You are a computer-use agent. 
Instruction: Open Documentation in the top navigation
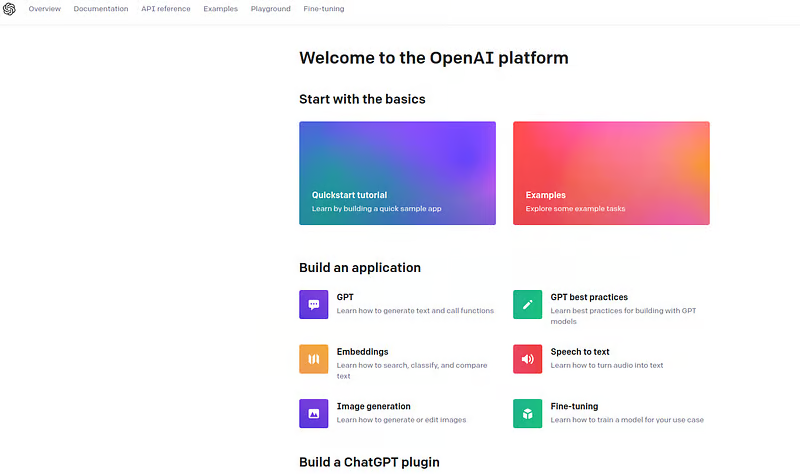(101, 9)
